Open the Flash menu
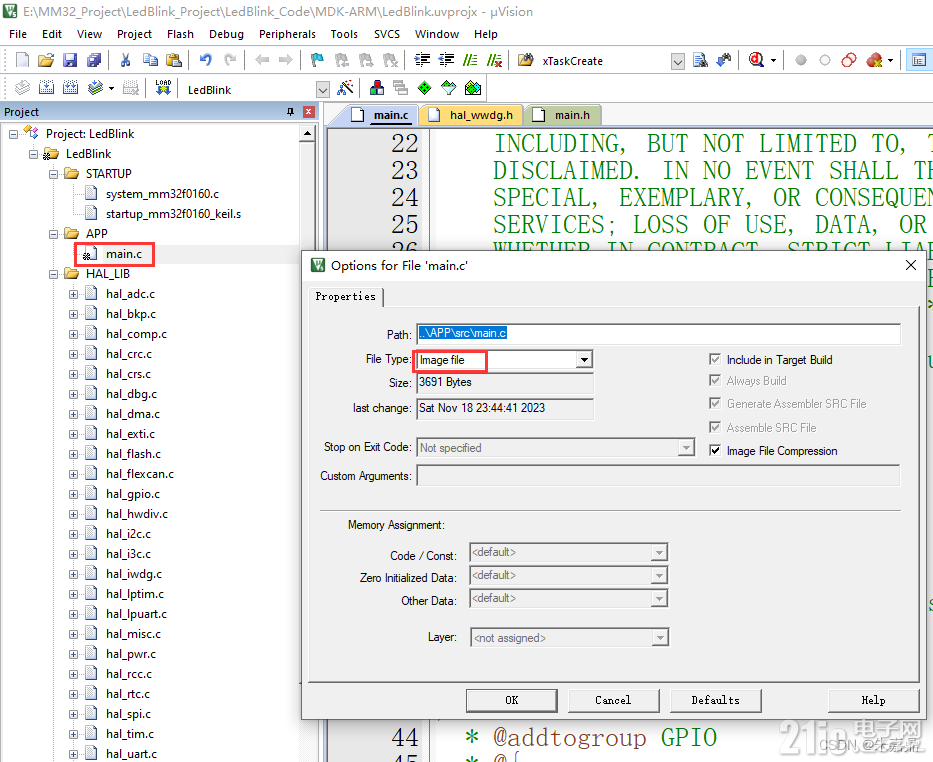The image size is (933, 762). (180, 34)
